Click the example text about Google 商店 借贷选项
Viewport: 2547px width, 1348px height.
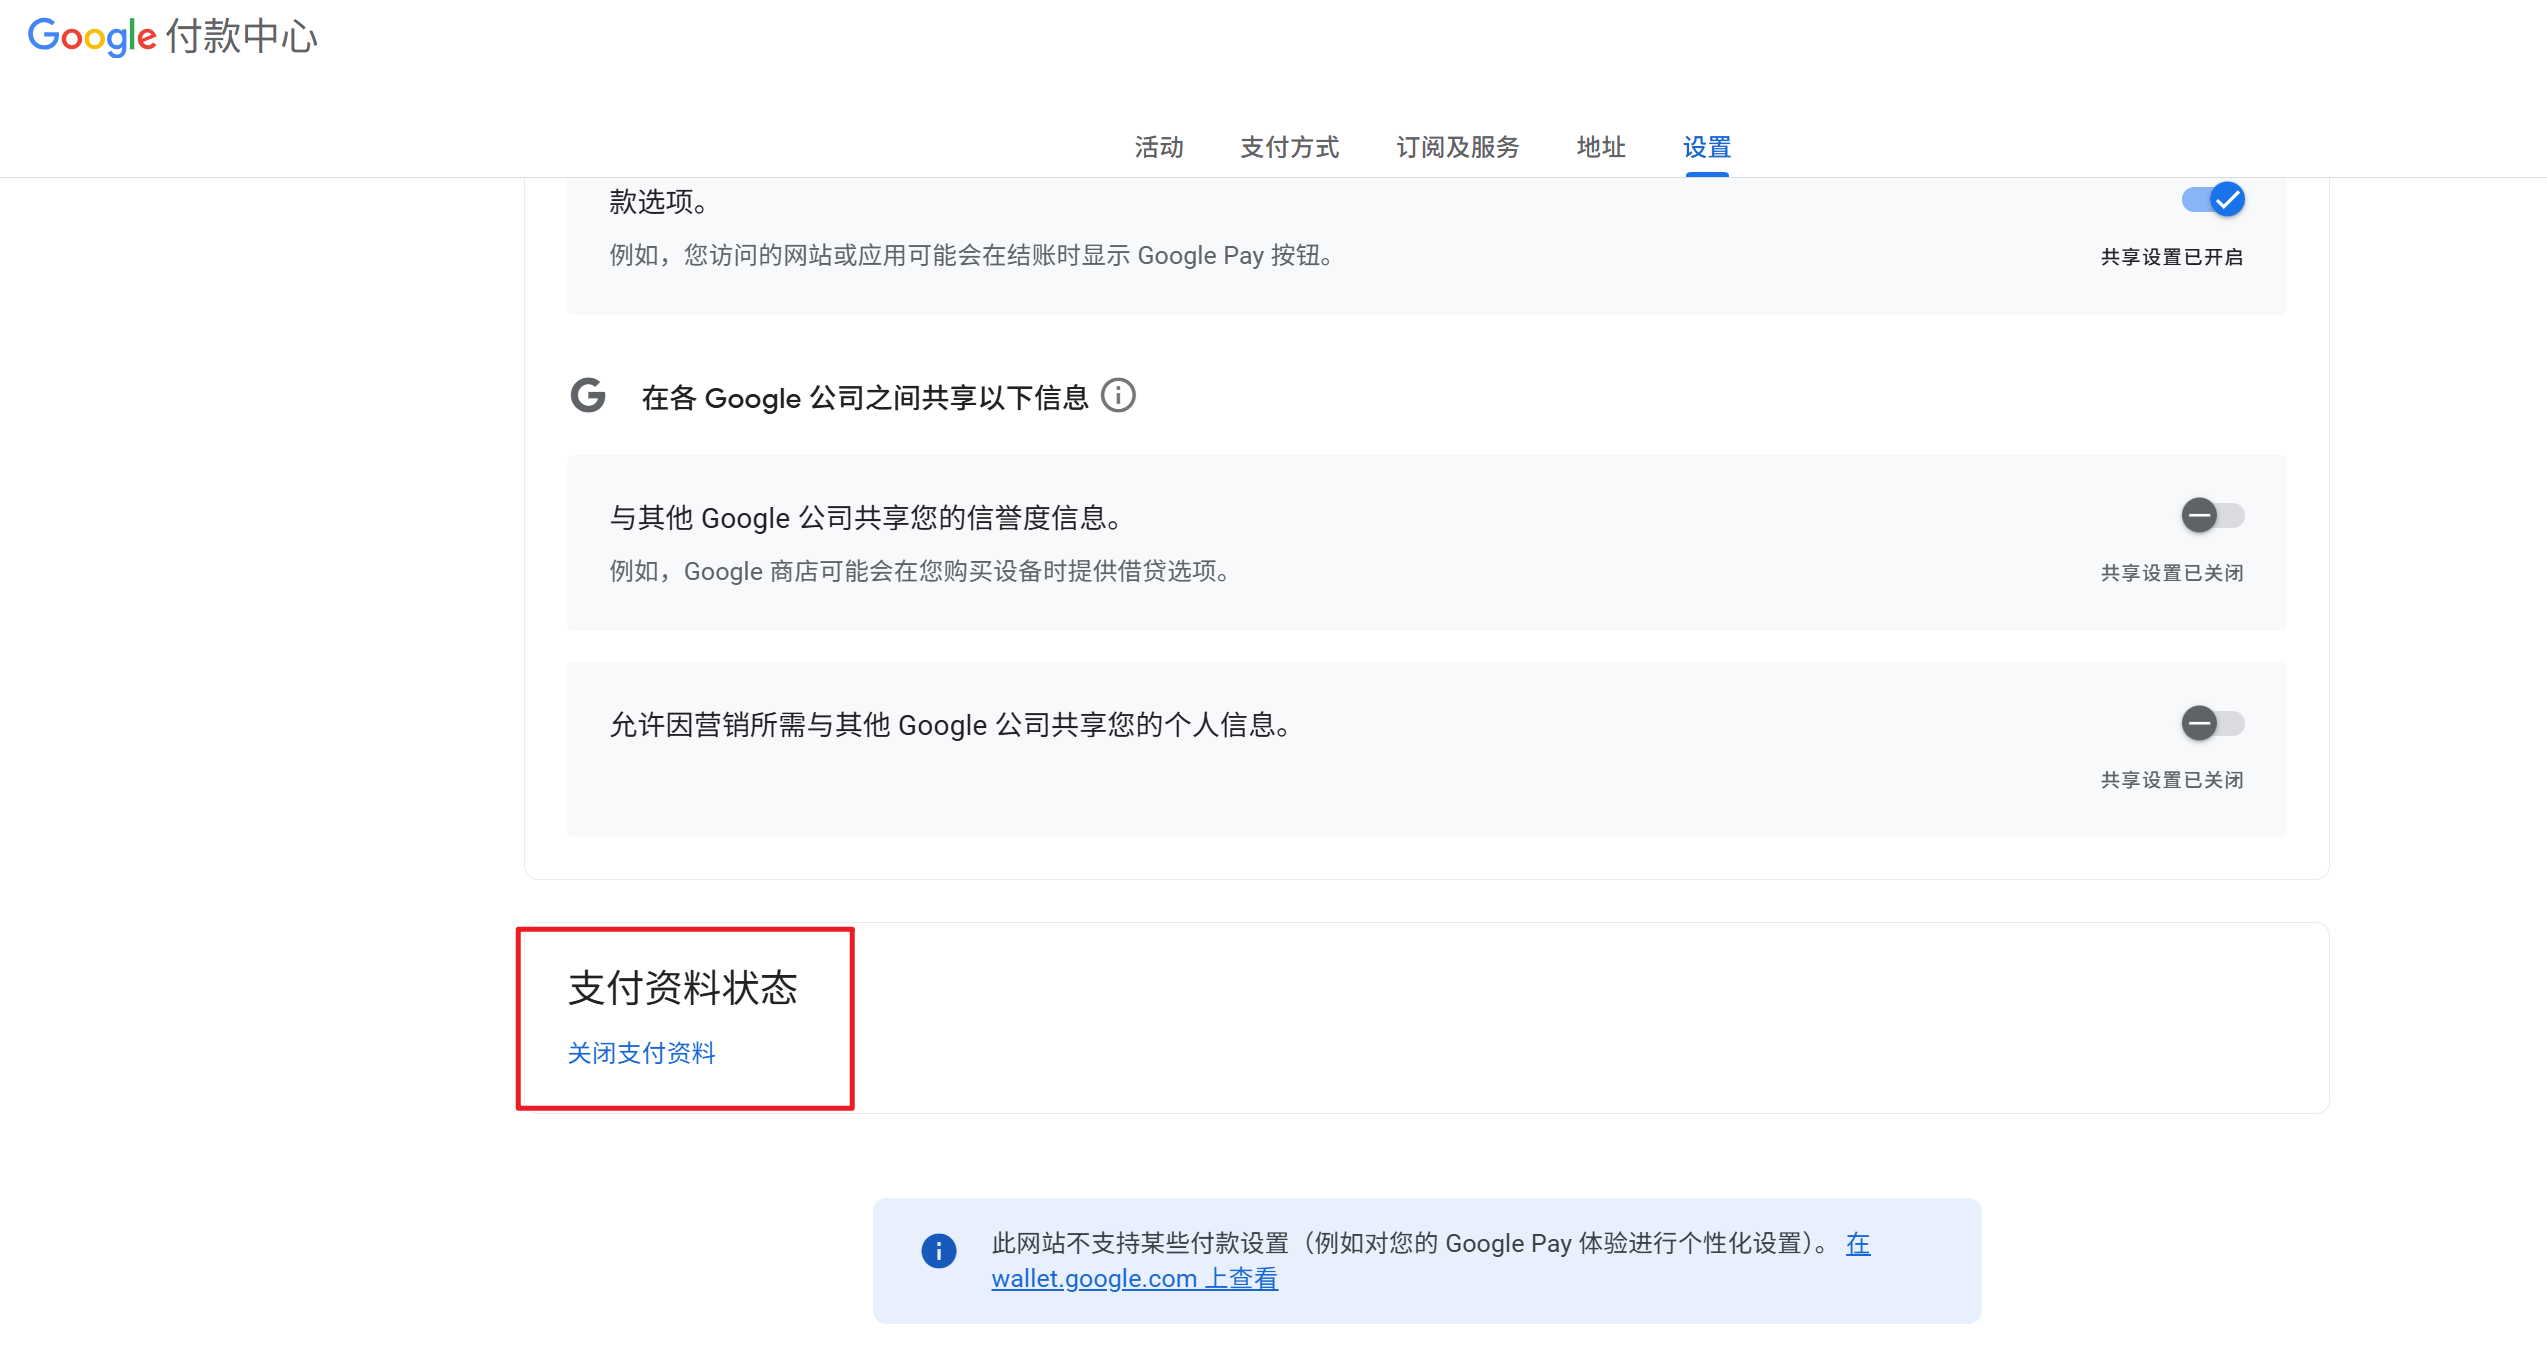(920, 571)
